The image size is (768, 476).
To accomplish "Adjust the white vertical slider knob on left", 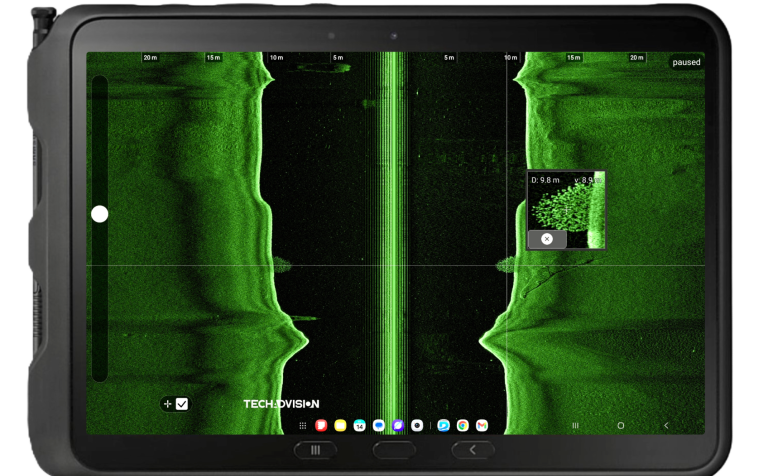I will click(99, 214).
